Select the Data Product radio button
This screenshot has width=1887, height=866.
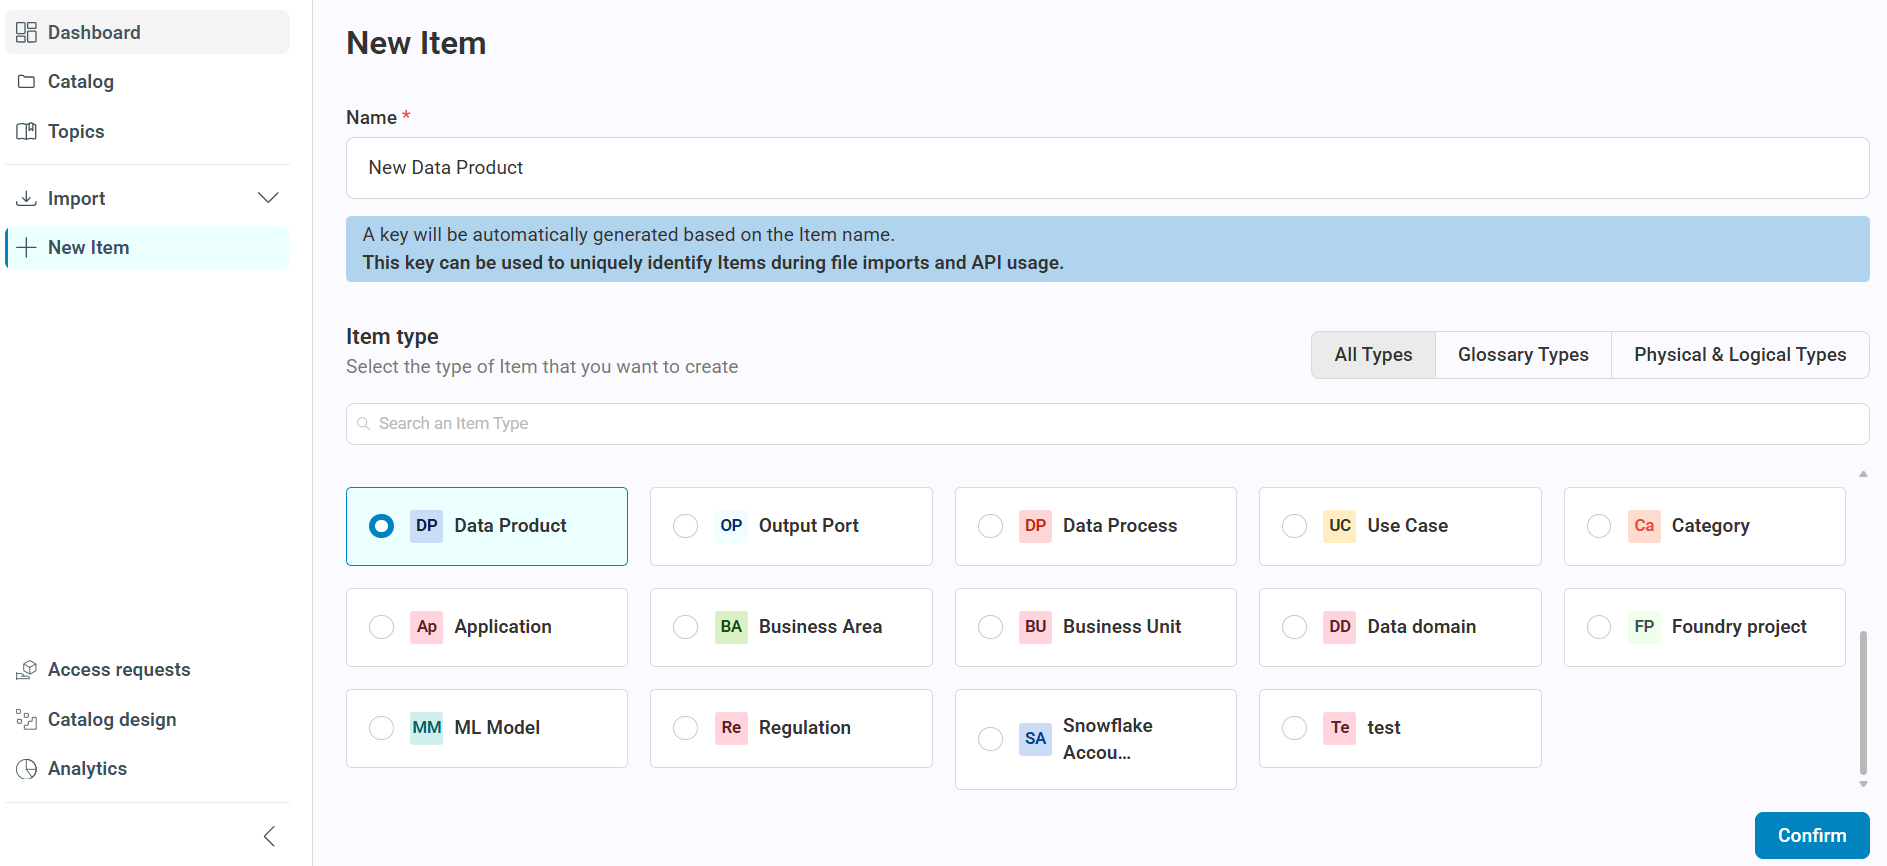[x=381, y=526]
